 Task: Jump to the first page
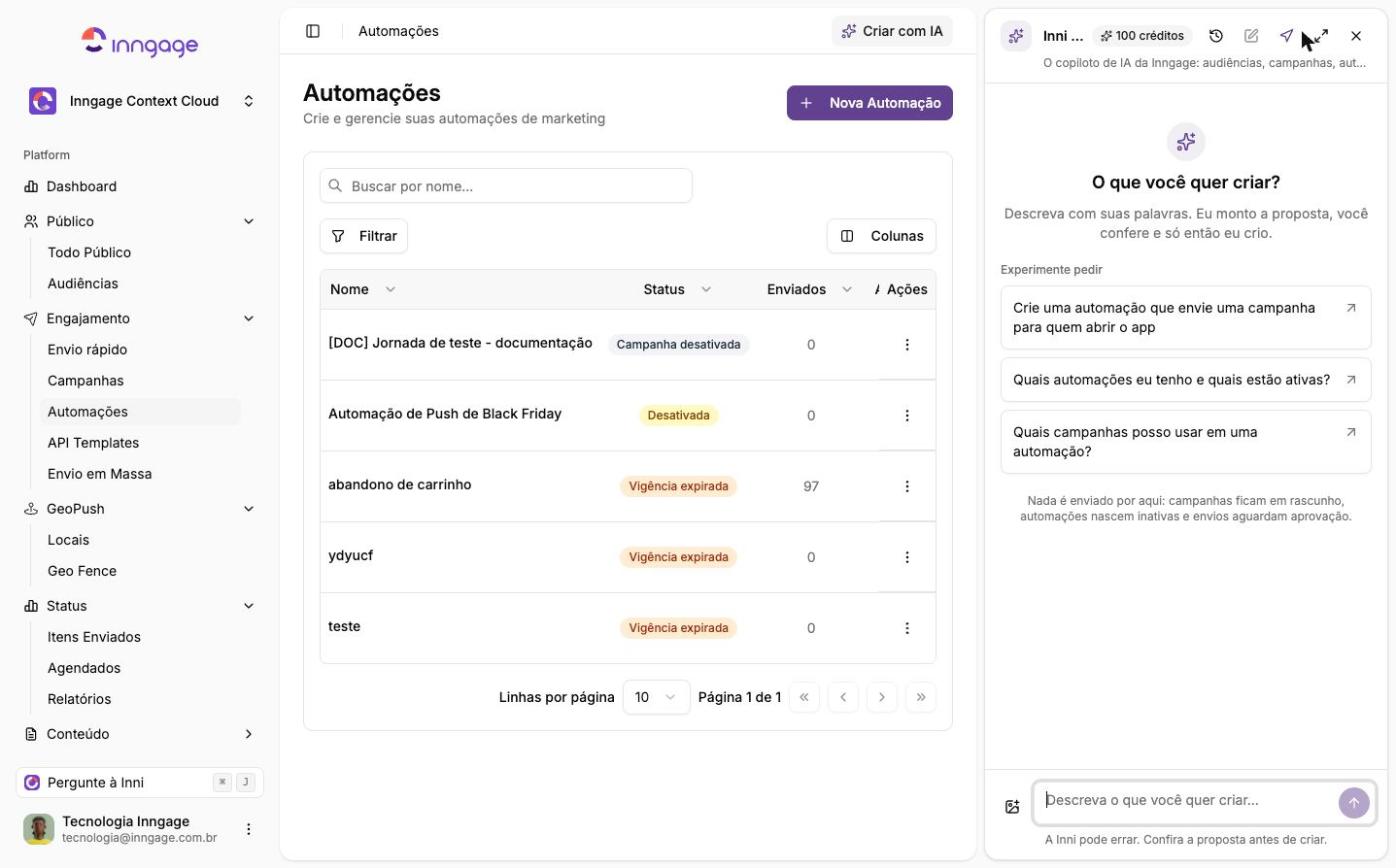(804, 697)
